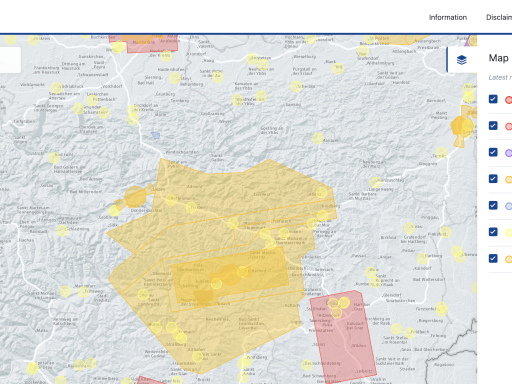Click the purple legend circle swatch
This screenshot has height=384, width=512.
(x=509, y=153)
